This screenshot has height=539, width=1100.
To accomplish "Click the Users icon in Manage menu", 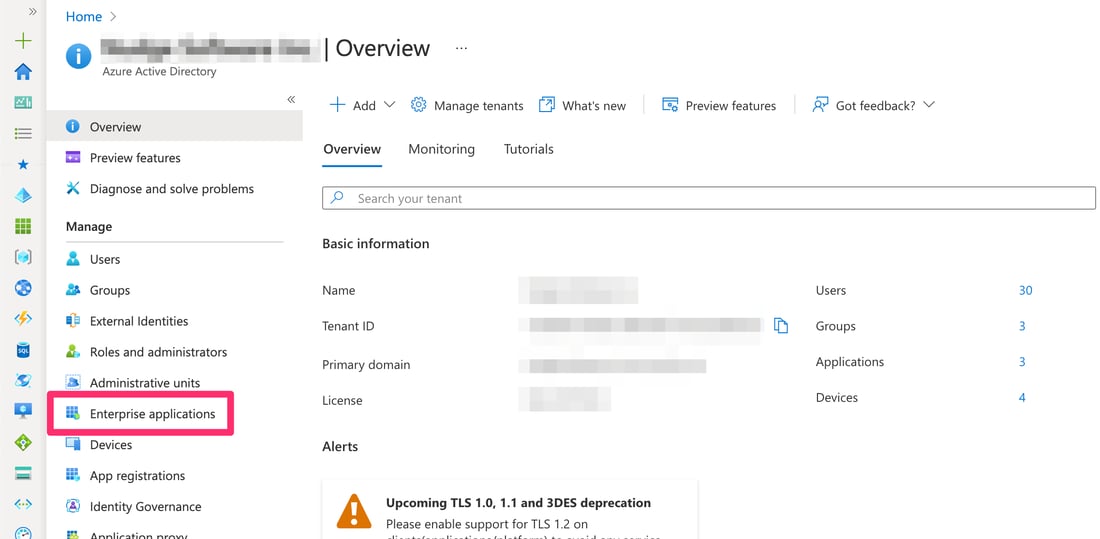I will [72, 259].
